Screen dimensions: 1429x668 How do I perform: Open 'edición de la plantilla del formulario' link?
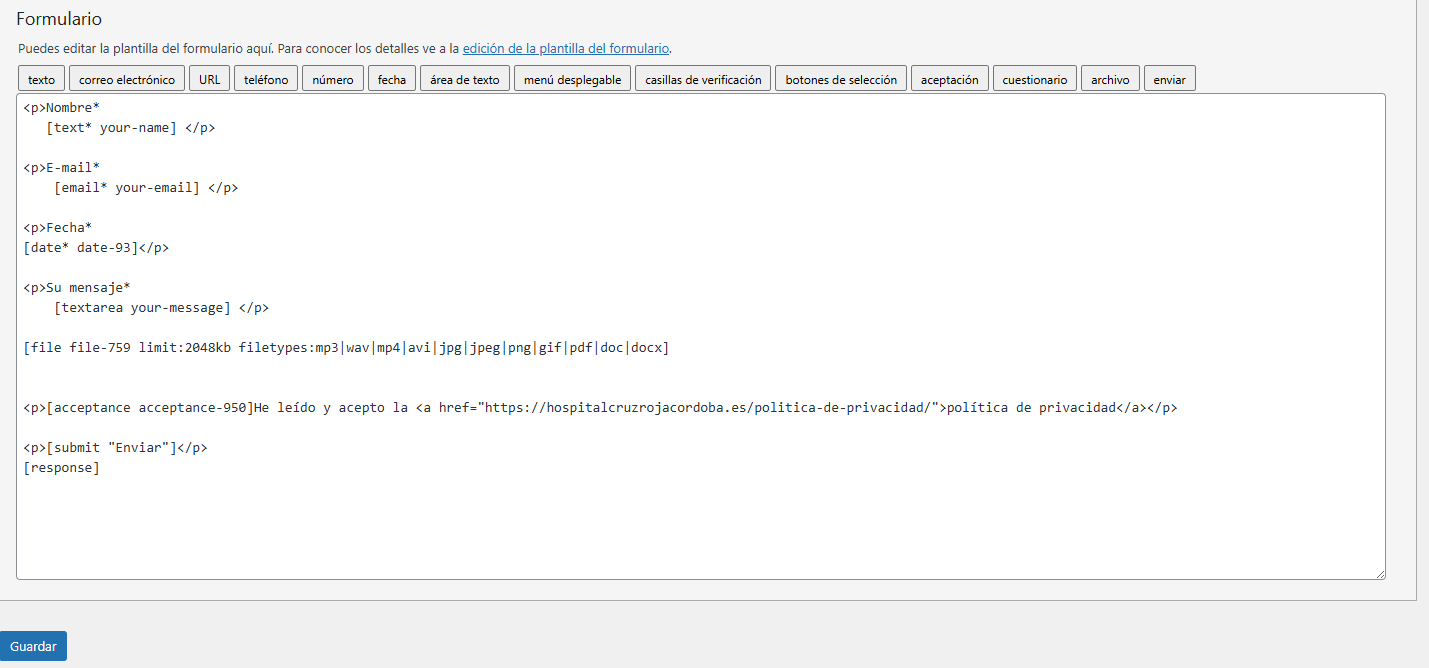565,48
